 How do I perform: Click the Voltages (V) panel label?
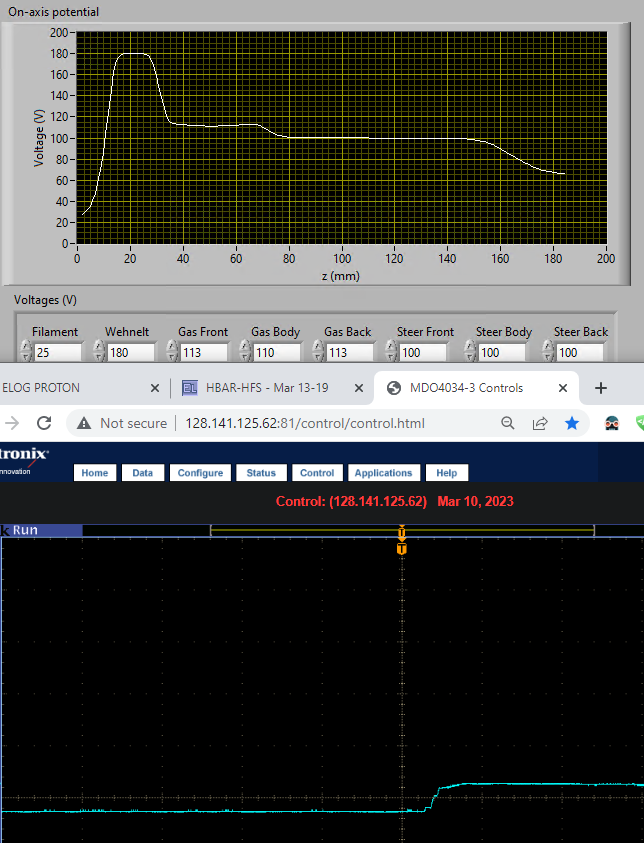click(x=45, y=300)
